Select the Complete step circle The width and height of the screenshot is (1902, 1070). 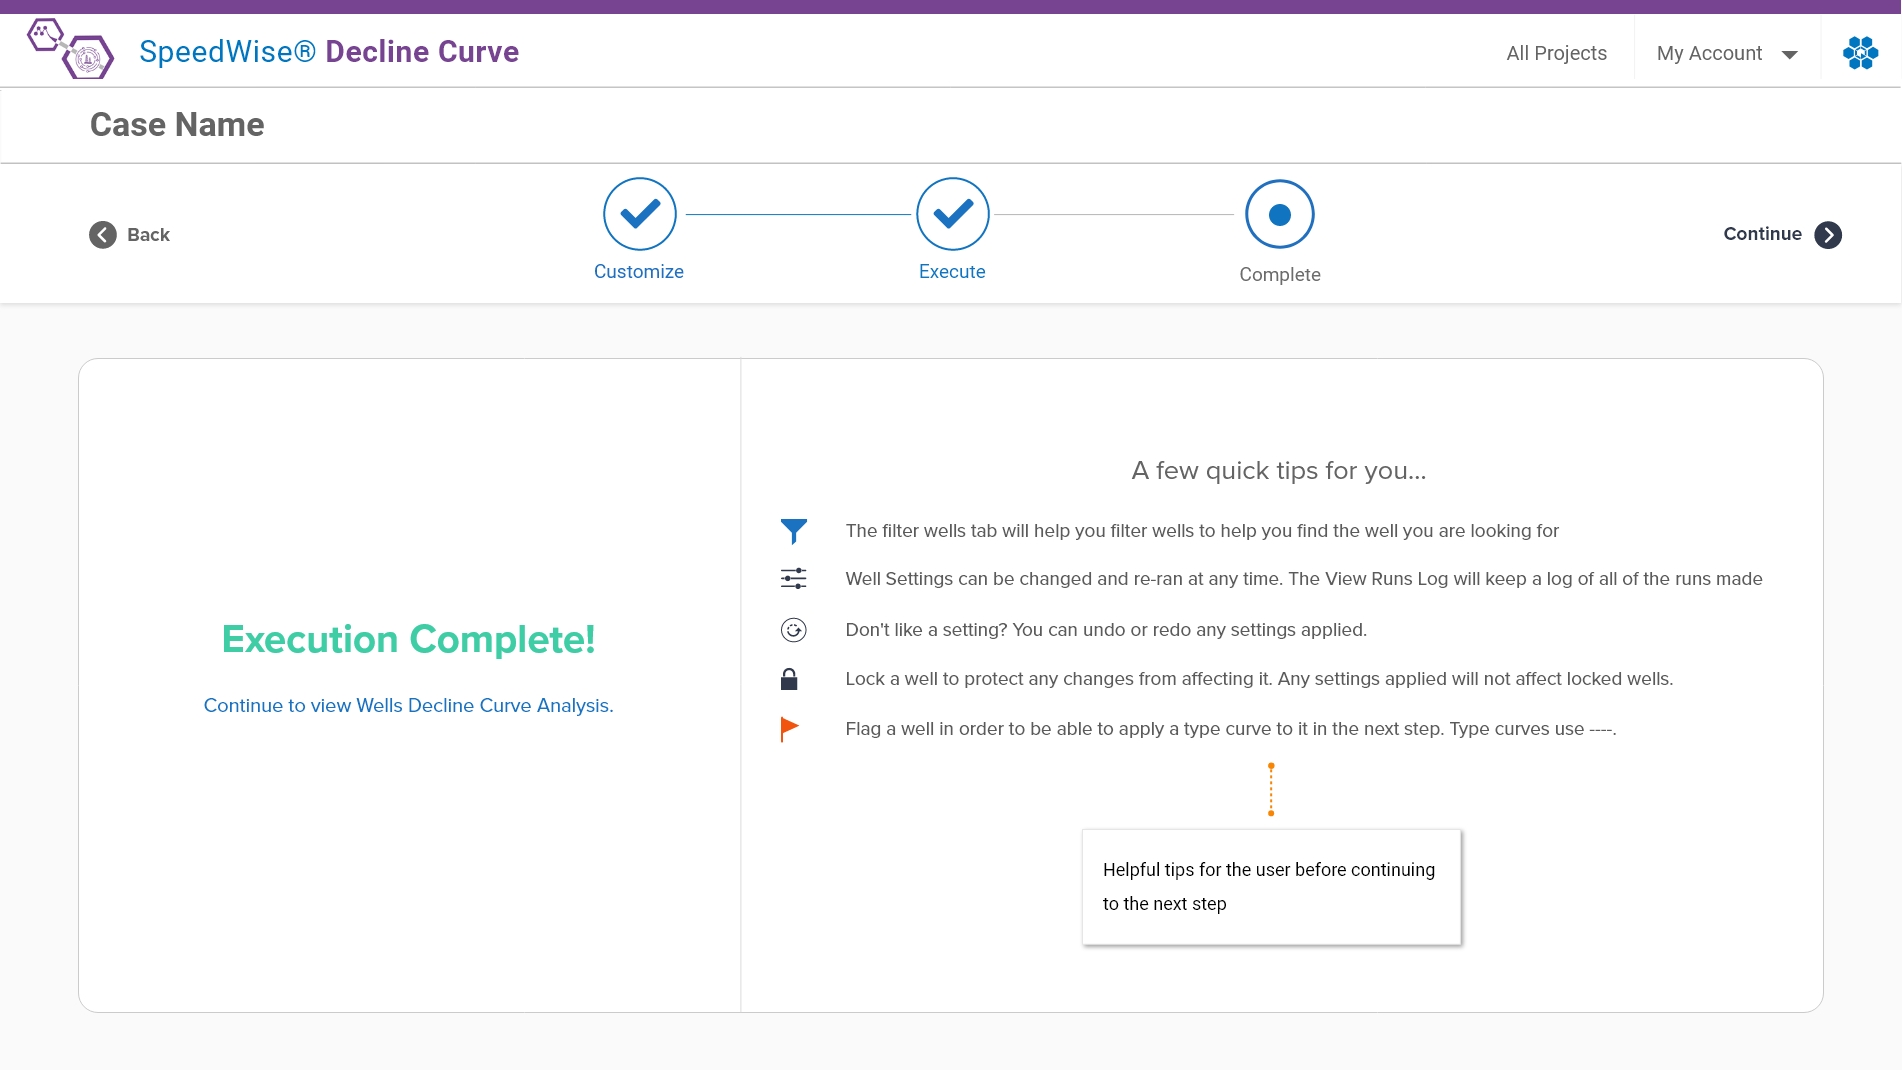[x=1280, y=215]
